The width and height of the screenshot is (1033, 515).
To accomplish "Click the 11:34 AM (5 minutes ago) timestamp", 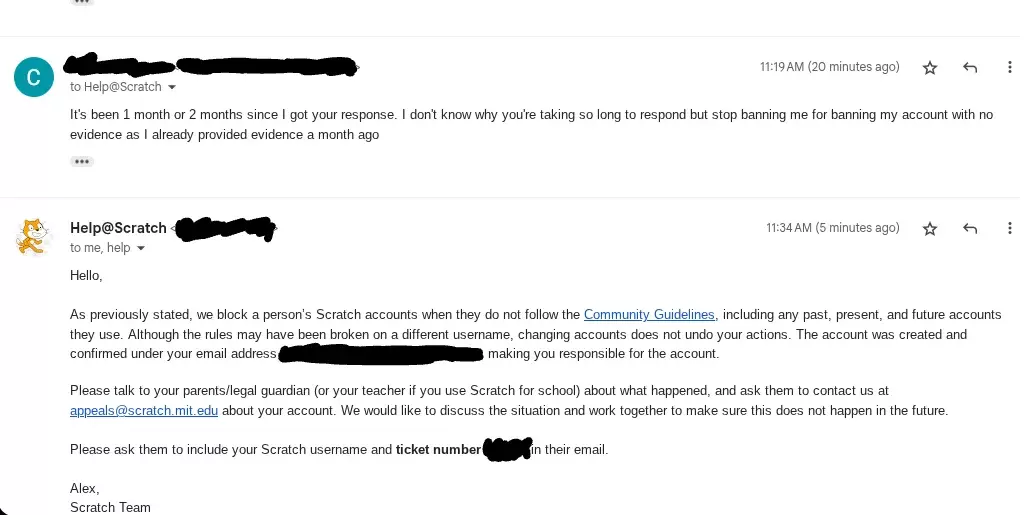I will tap(832, 228).
